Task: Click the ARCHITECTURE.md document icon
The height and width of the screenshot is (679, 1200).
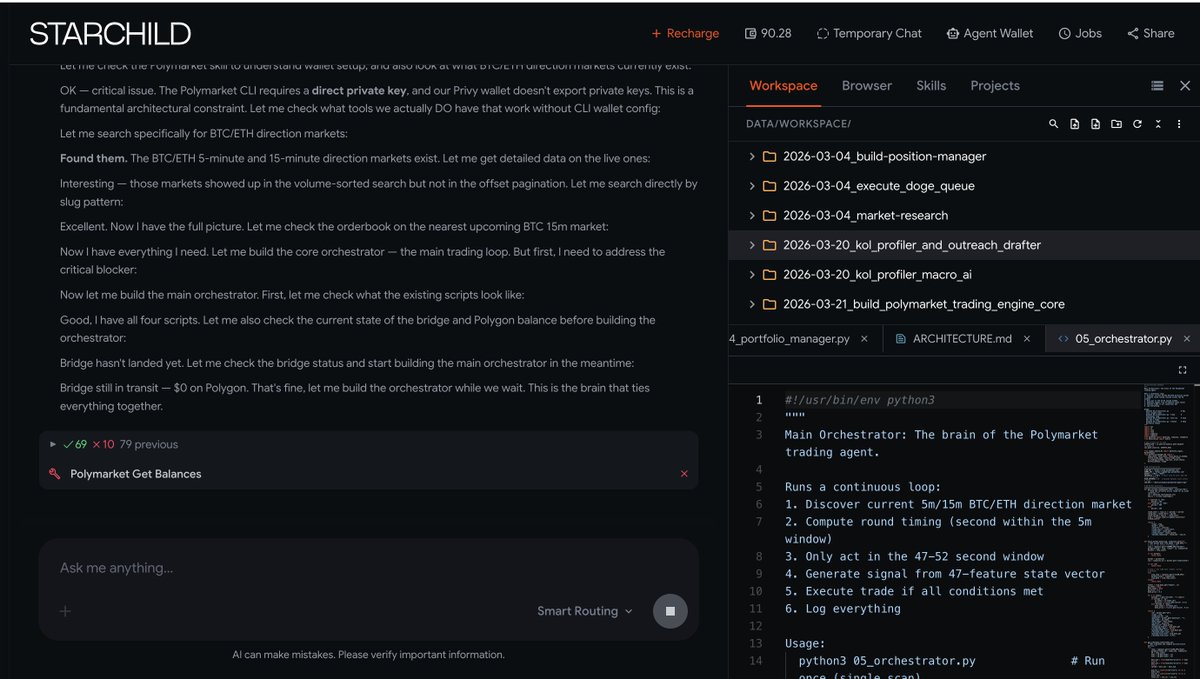Action: (901, 339)
